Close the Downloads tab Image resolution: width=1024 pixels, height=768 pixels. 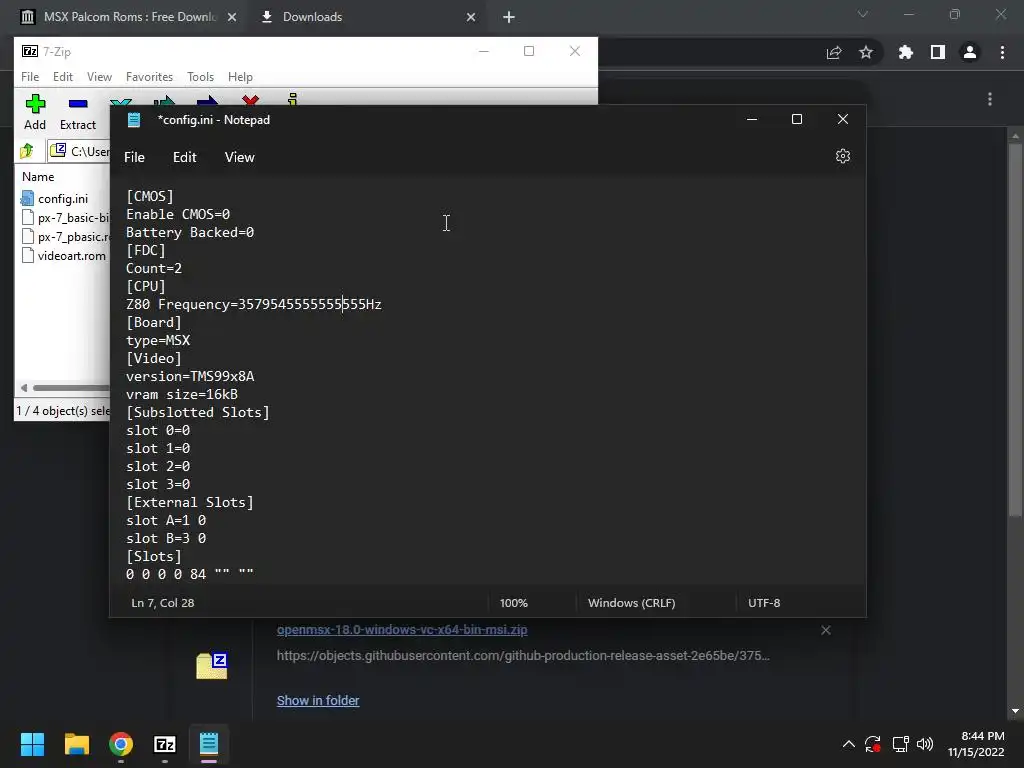click(x=471, y=18)
